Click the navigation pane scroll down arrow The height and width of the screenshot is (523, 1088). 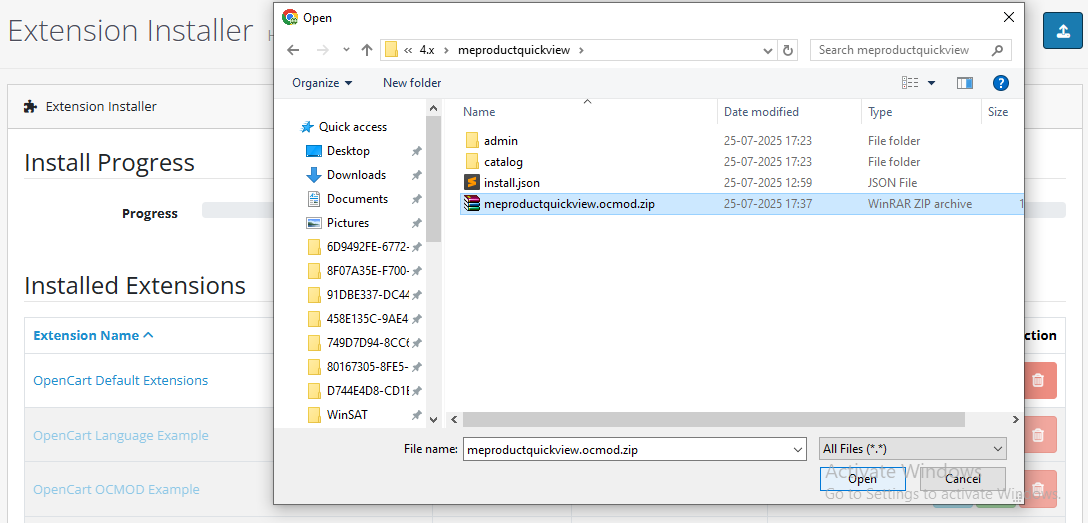[434, 419]
